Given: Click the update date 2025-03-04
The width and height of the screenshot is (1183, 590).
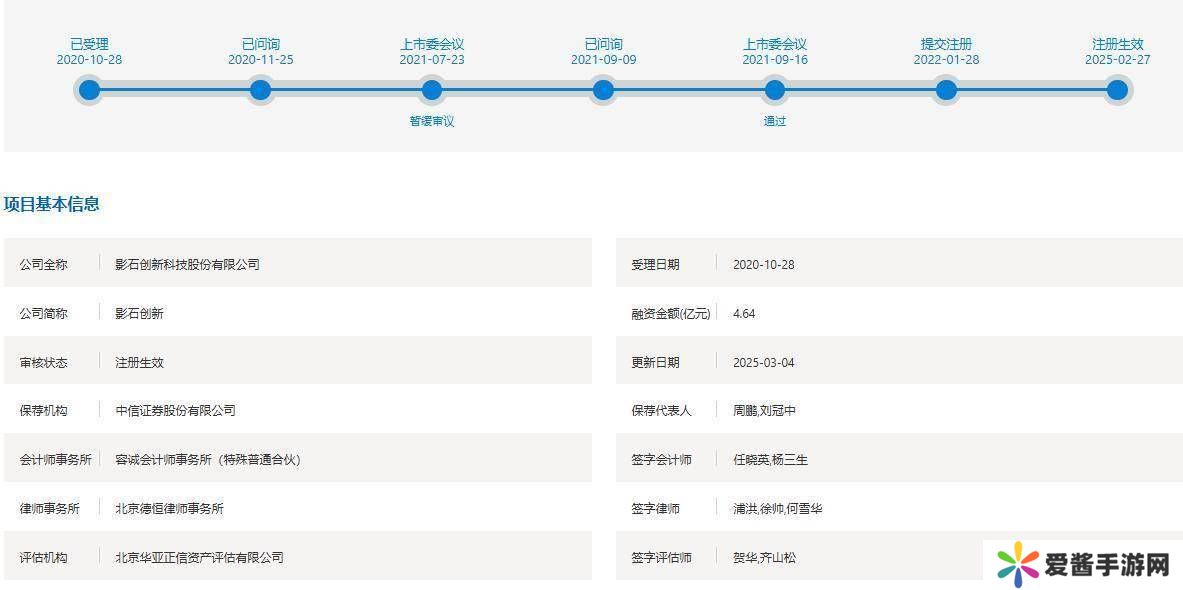Looking at the screenshot, I should click(x=763, y=363).
